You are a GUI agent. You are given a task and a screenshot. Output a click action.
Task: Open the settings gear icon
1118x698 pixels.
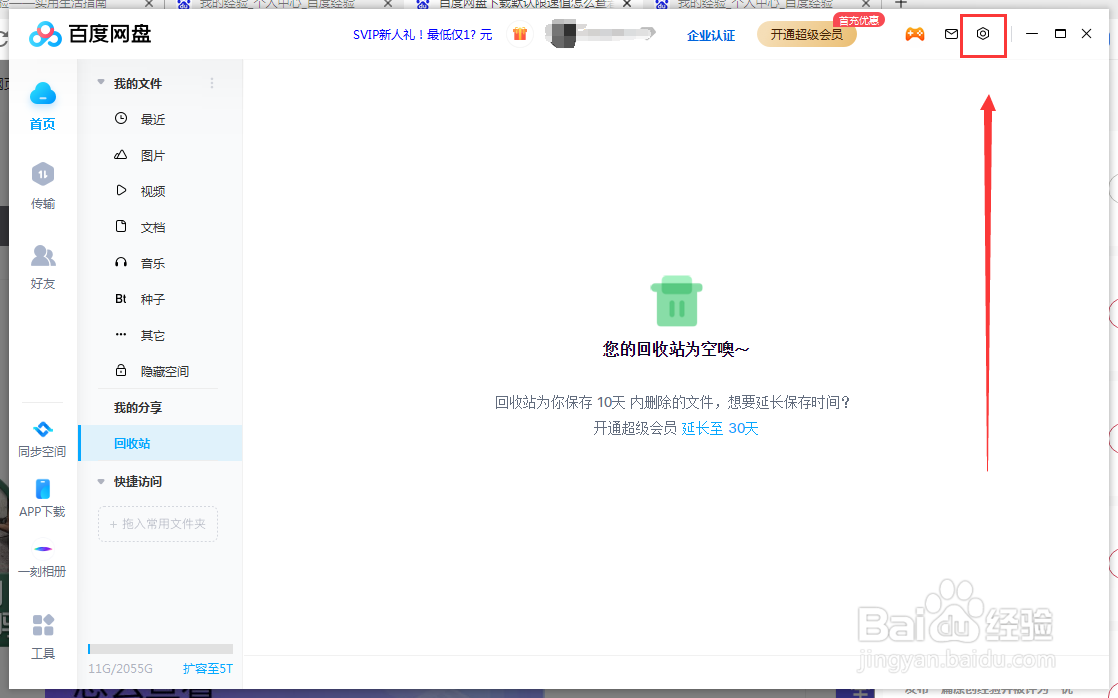click(x=983, y=34)
